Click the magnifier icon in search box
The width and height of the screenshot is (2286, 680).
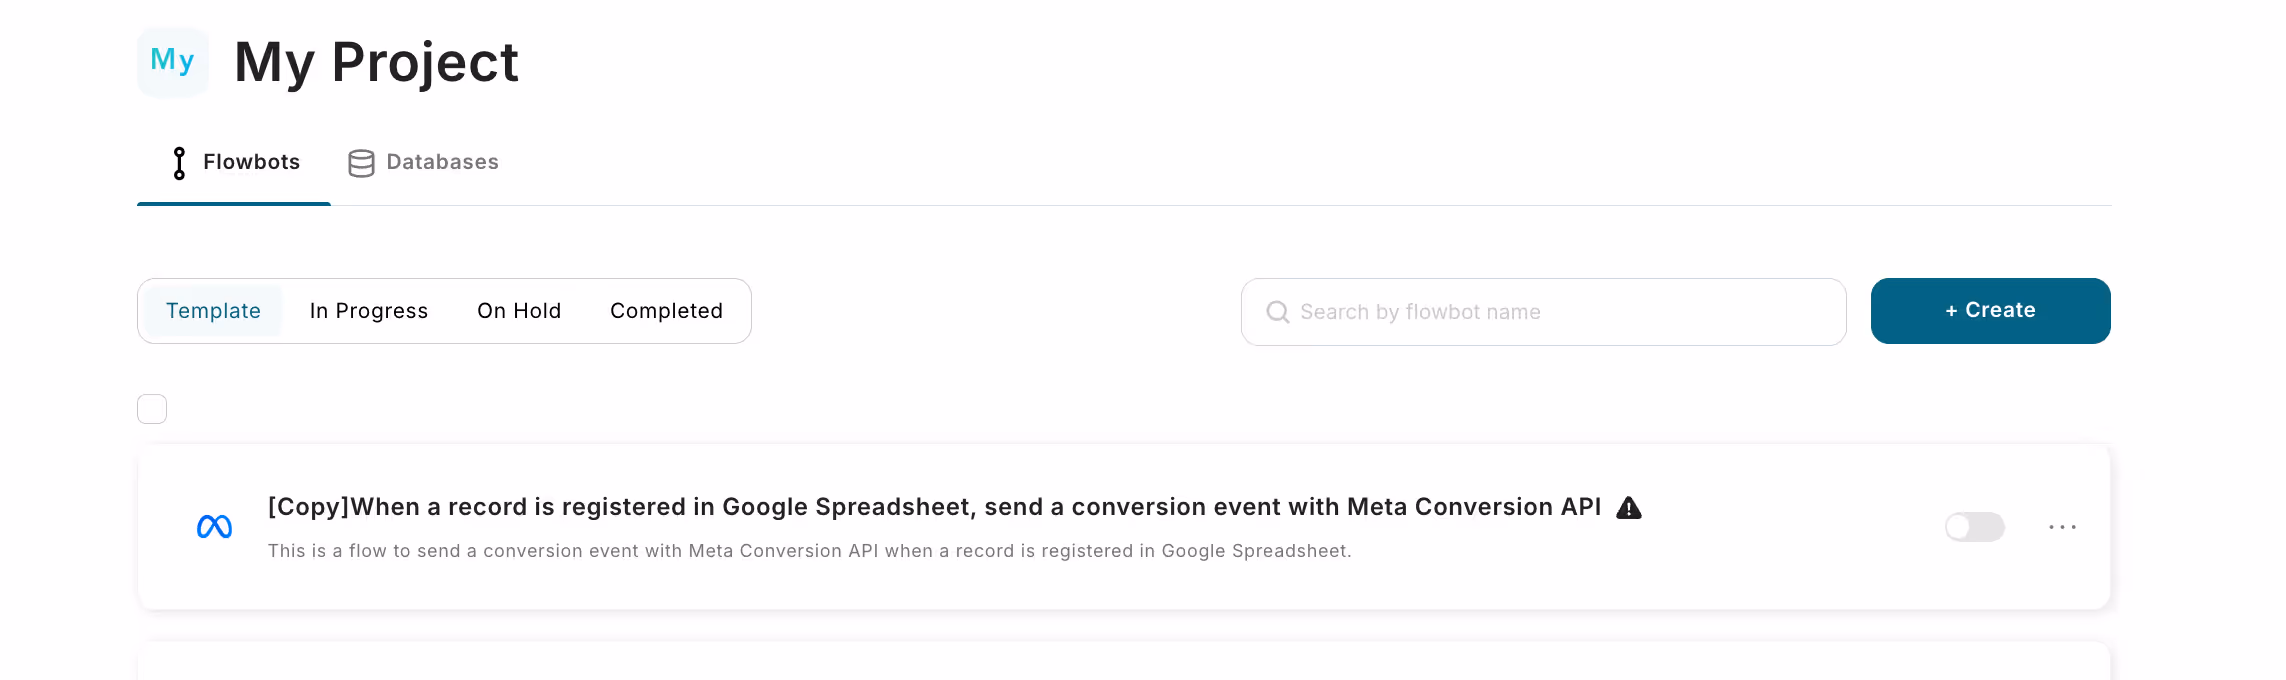[1277, 312]
